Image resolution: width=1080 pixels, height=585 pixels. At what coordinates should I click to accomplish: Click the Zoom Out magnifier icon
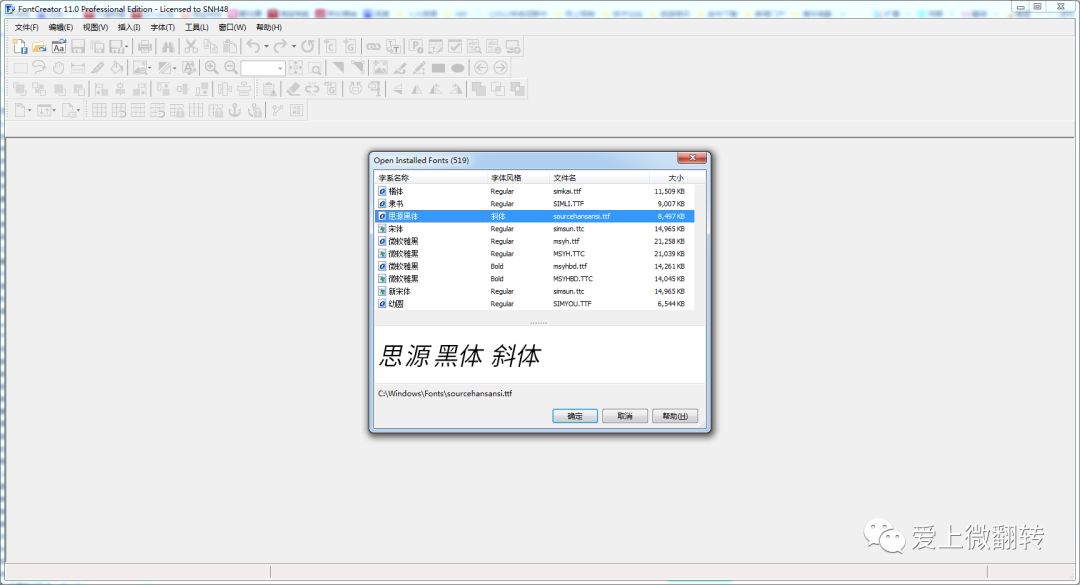[x=231, y=68]
